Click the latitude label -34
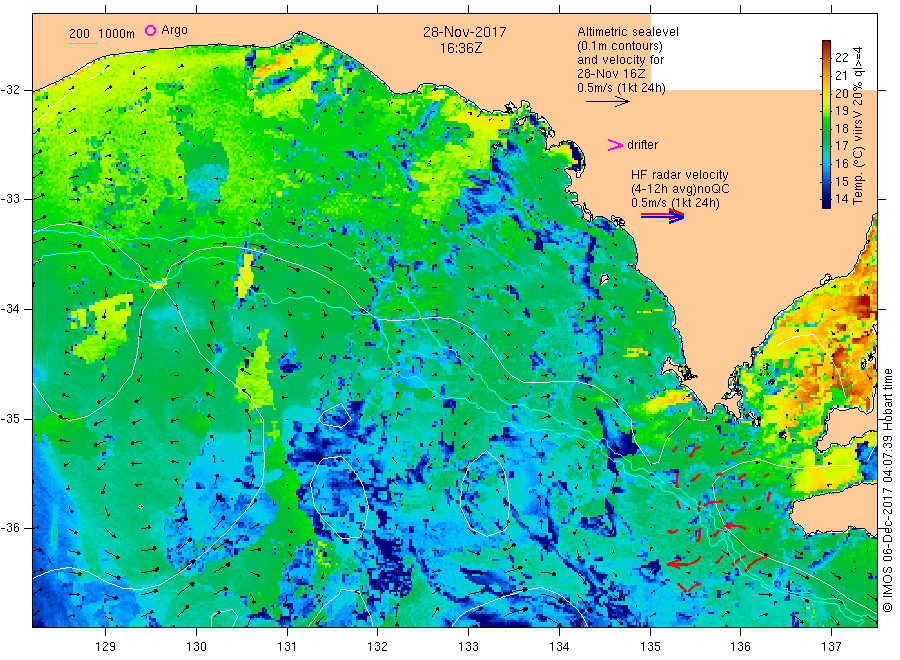The width and height of the screenshot is (900, 660). [x=10, y=309]
